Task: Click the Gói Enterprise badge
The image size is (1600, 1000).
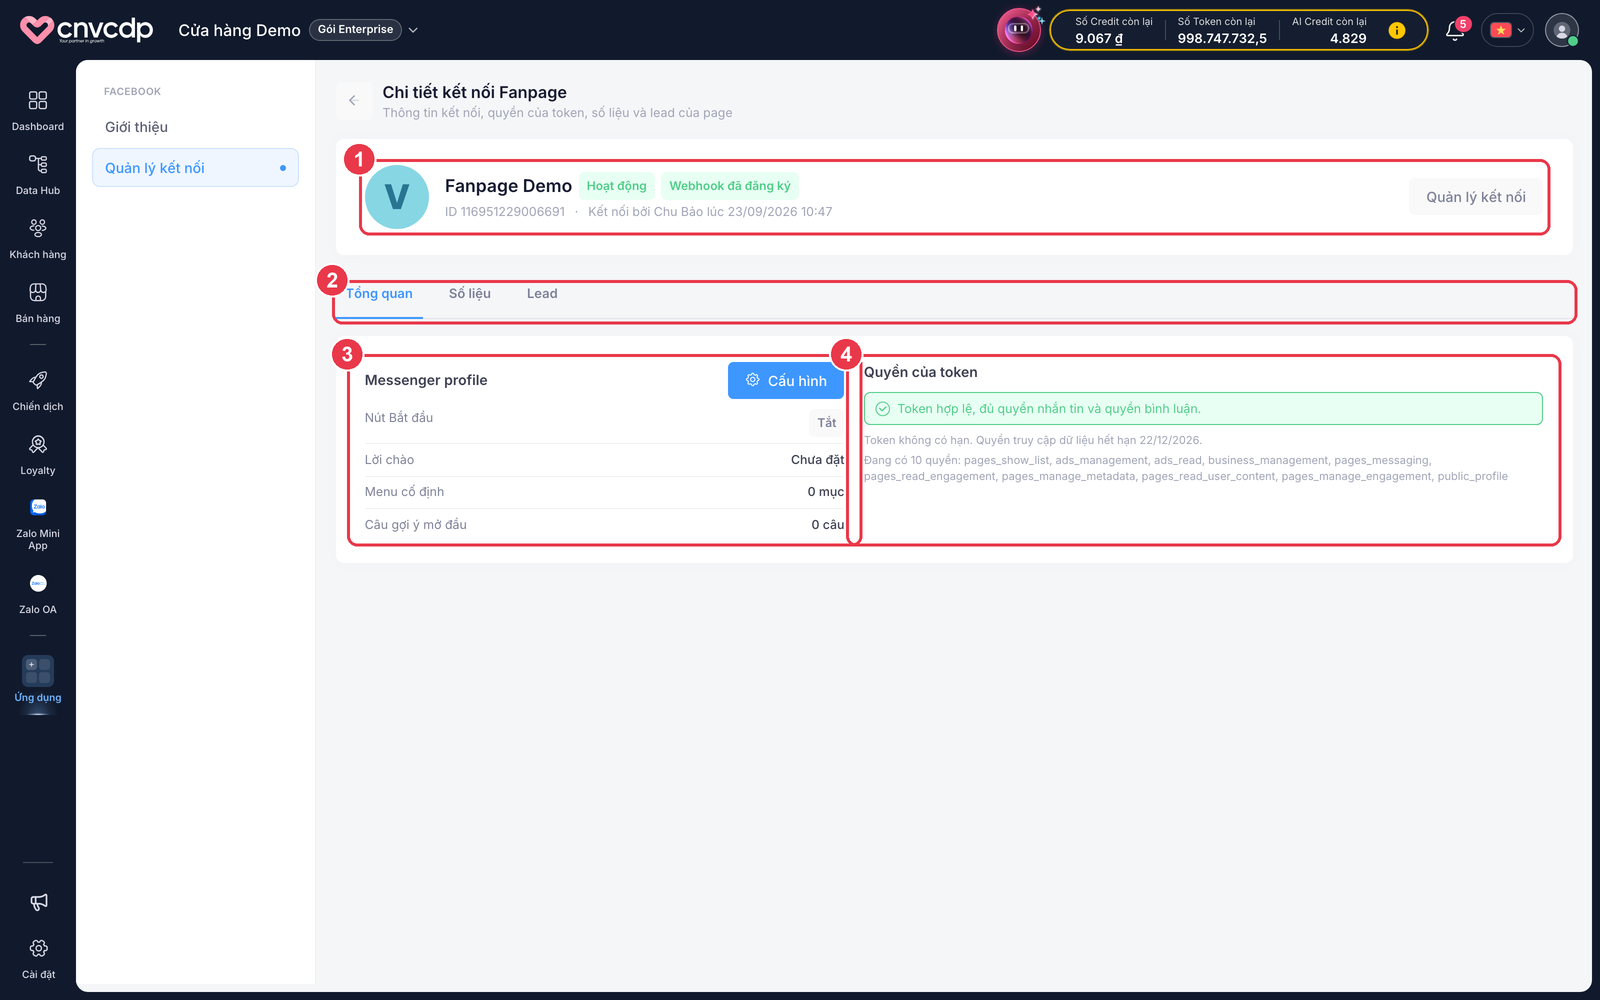Action: (355, 30)
